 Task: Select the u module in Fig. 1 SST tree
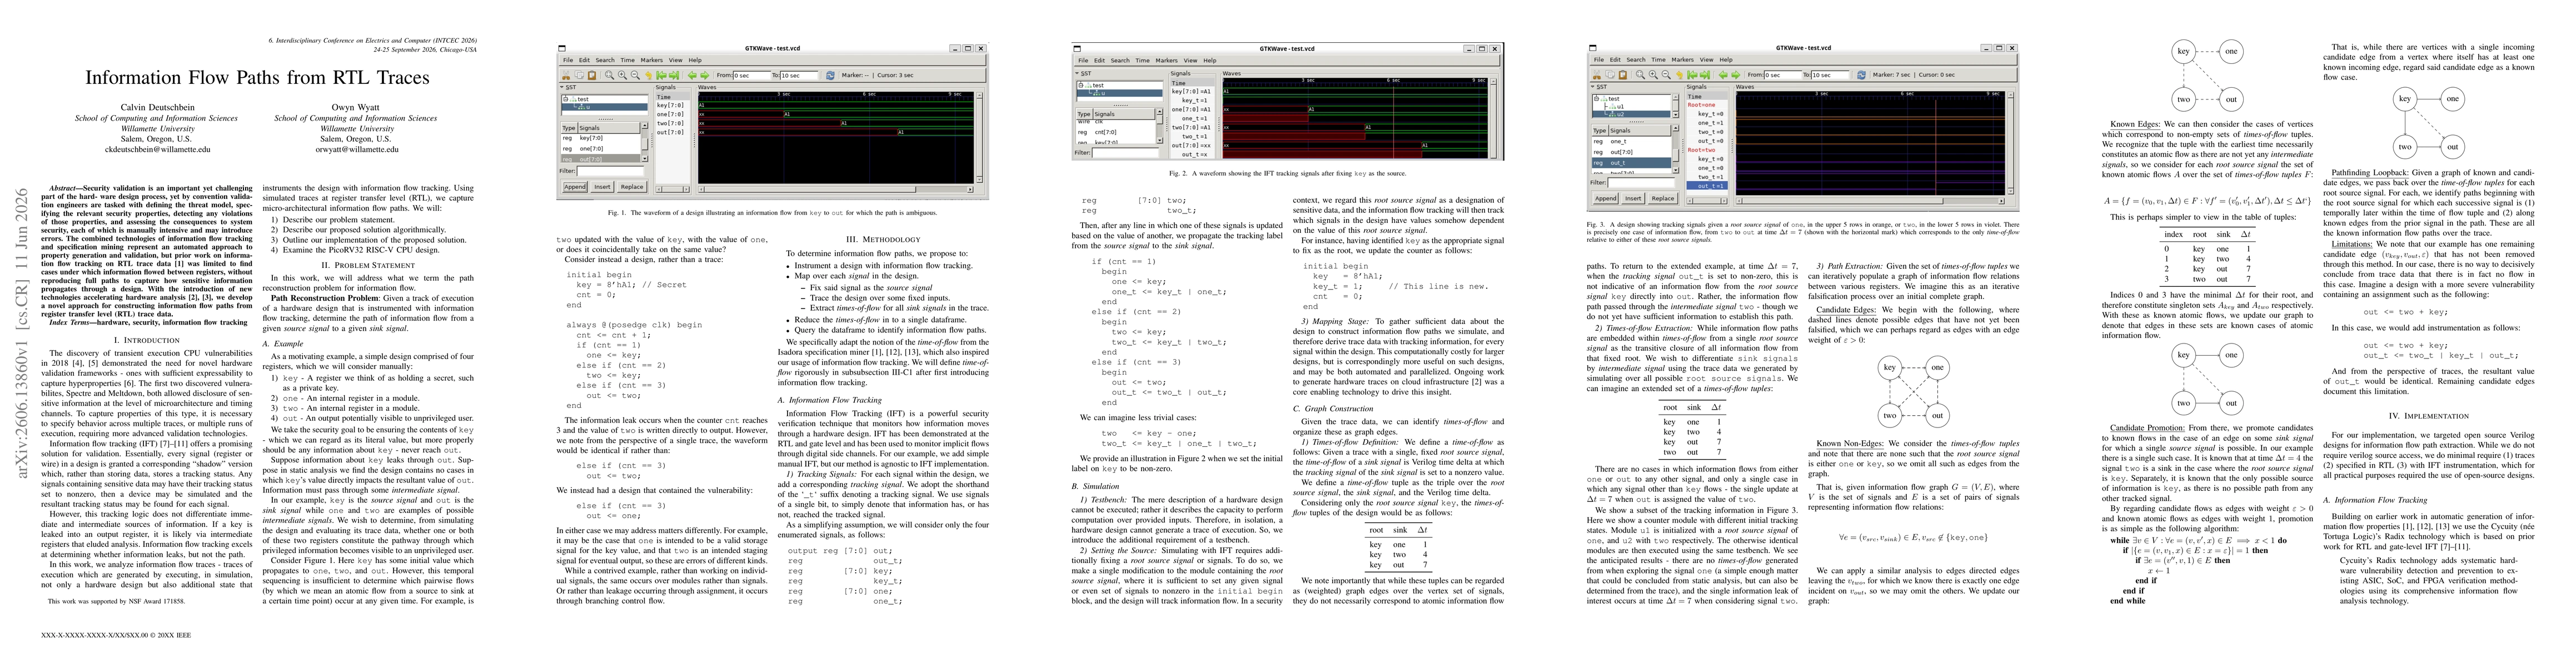[x=605, y=107]
